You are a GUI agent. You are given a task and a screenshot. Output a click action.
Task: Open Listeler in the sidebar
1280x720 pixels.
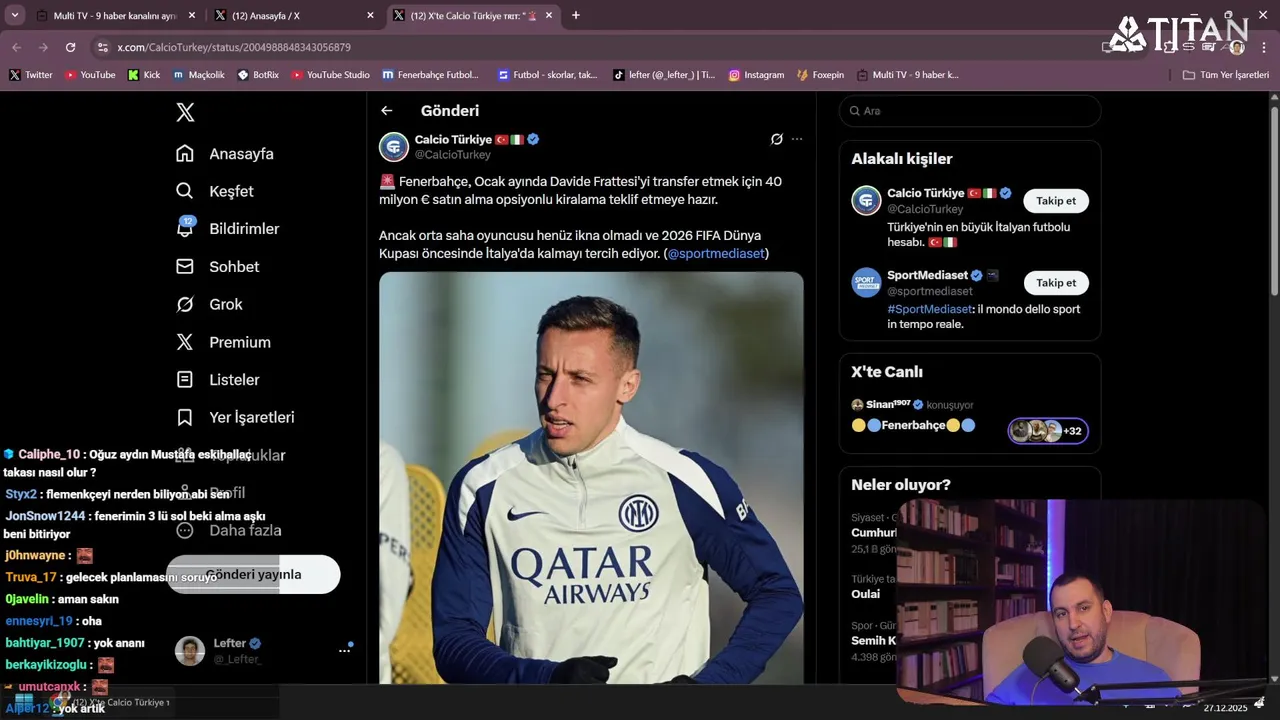pos(217,380)
